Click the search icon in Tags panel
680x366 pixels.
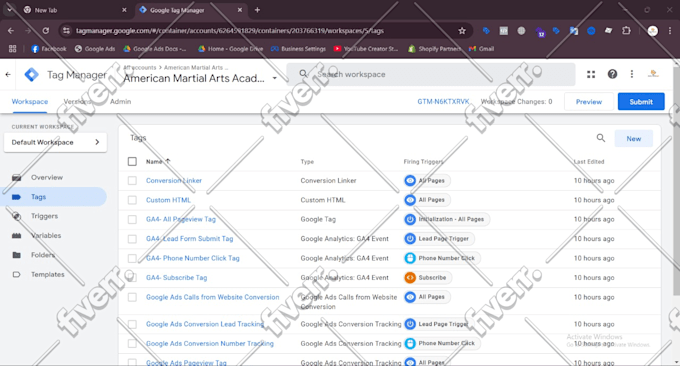coord(601,138)
